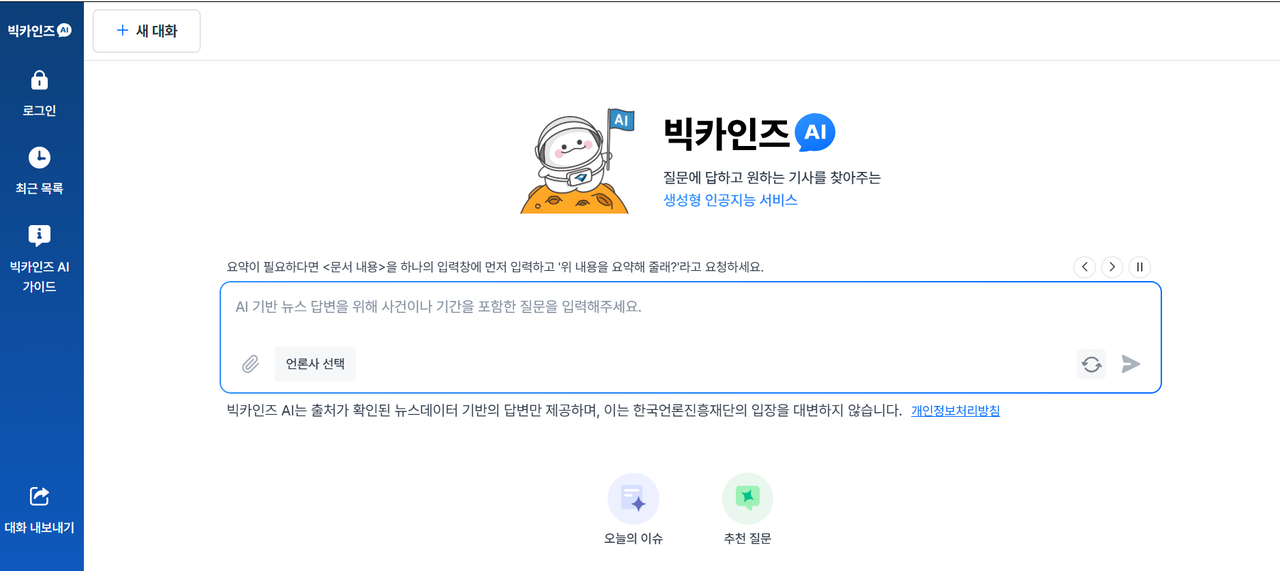1280x571 pixels.
Task: Focus the news question input field
Action: pyautogui.click(x=690, y=307)
